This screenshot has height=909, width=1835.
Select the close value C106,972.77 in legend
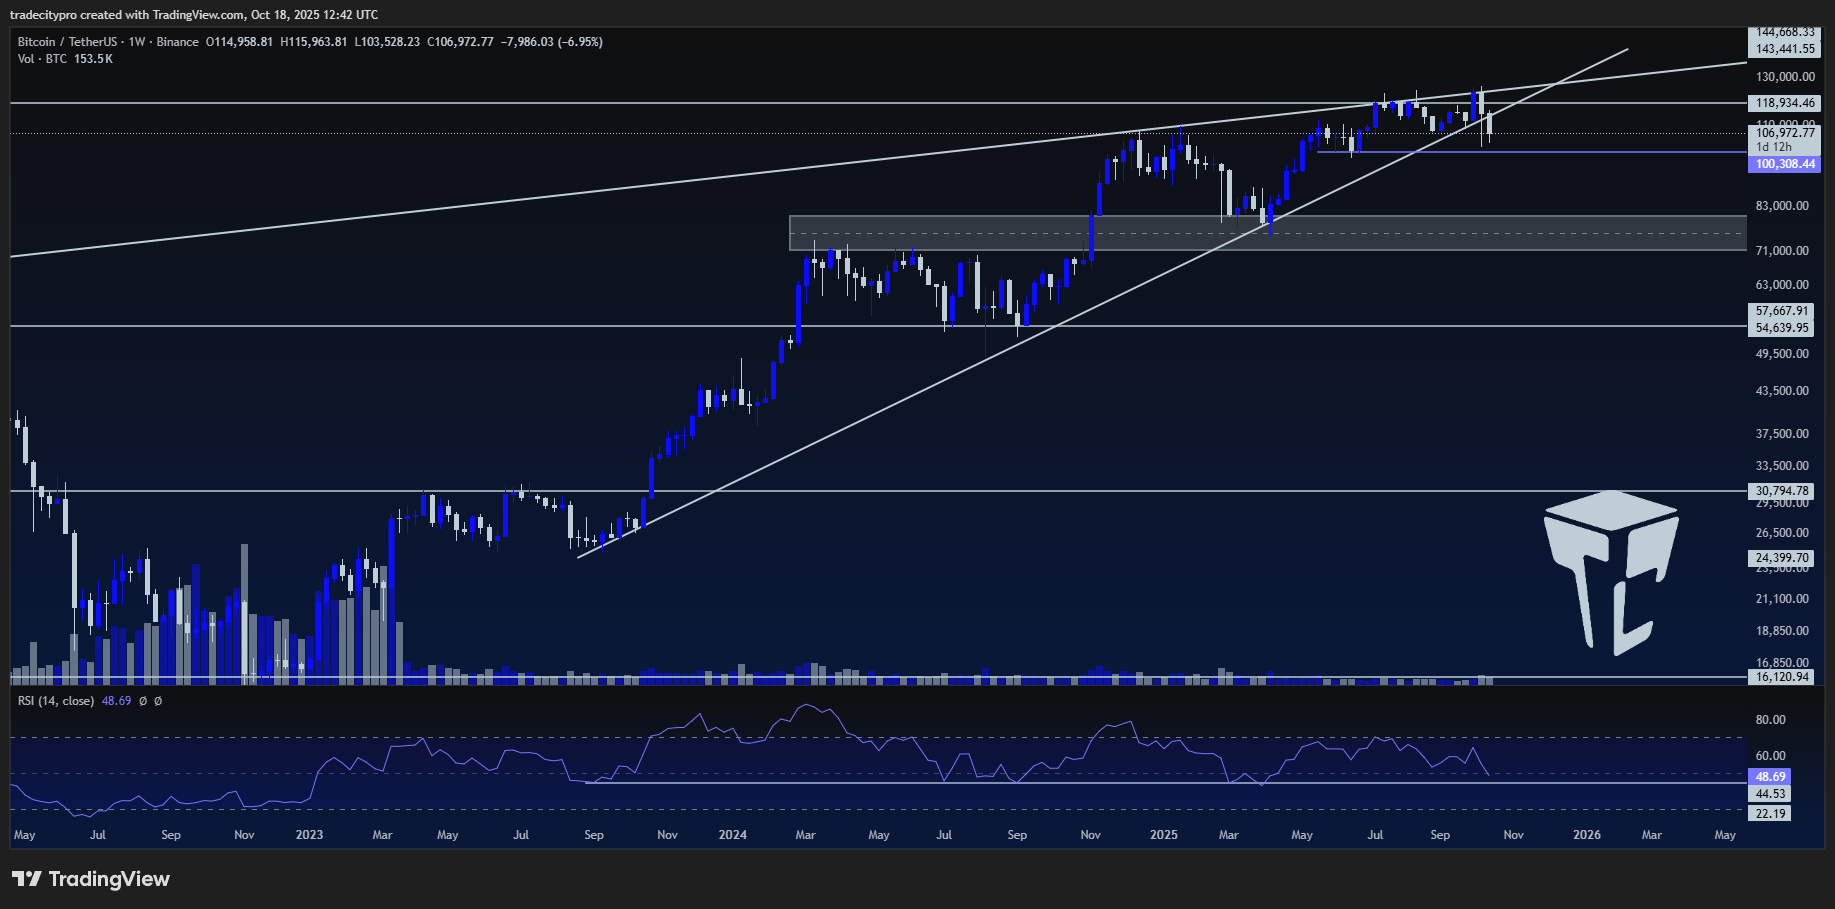tap(460, 42)
